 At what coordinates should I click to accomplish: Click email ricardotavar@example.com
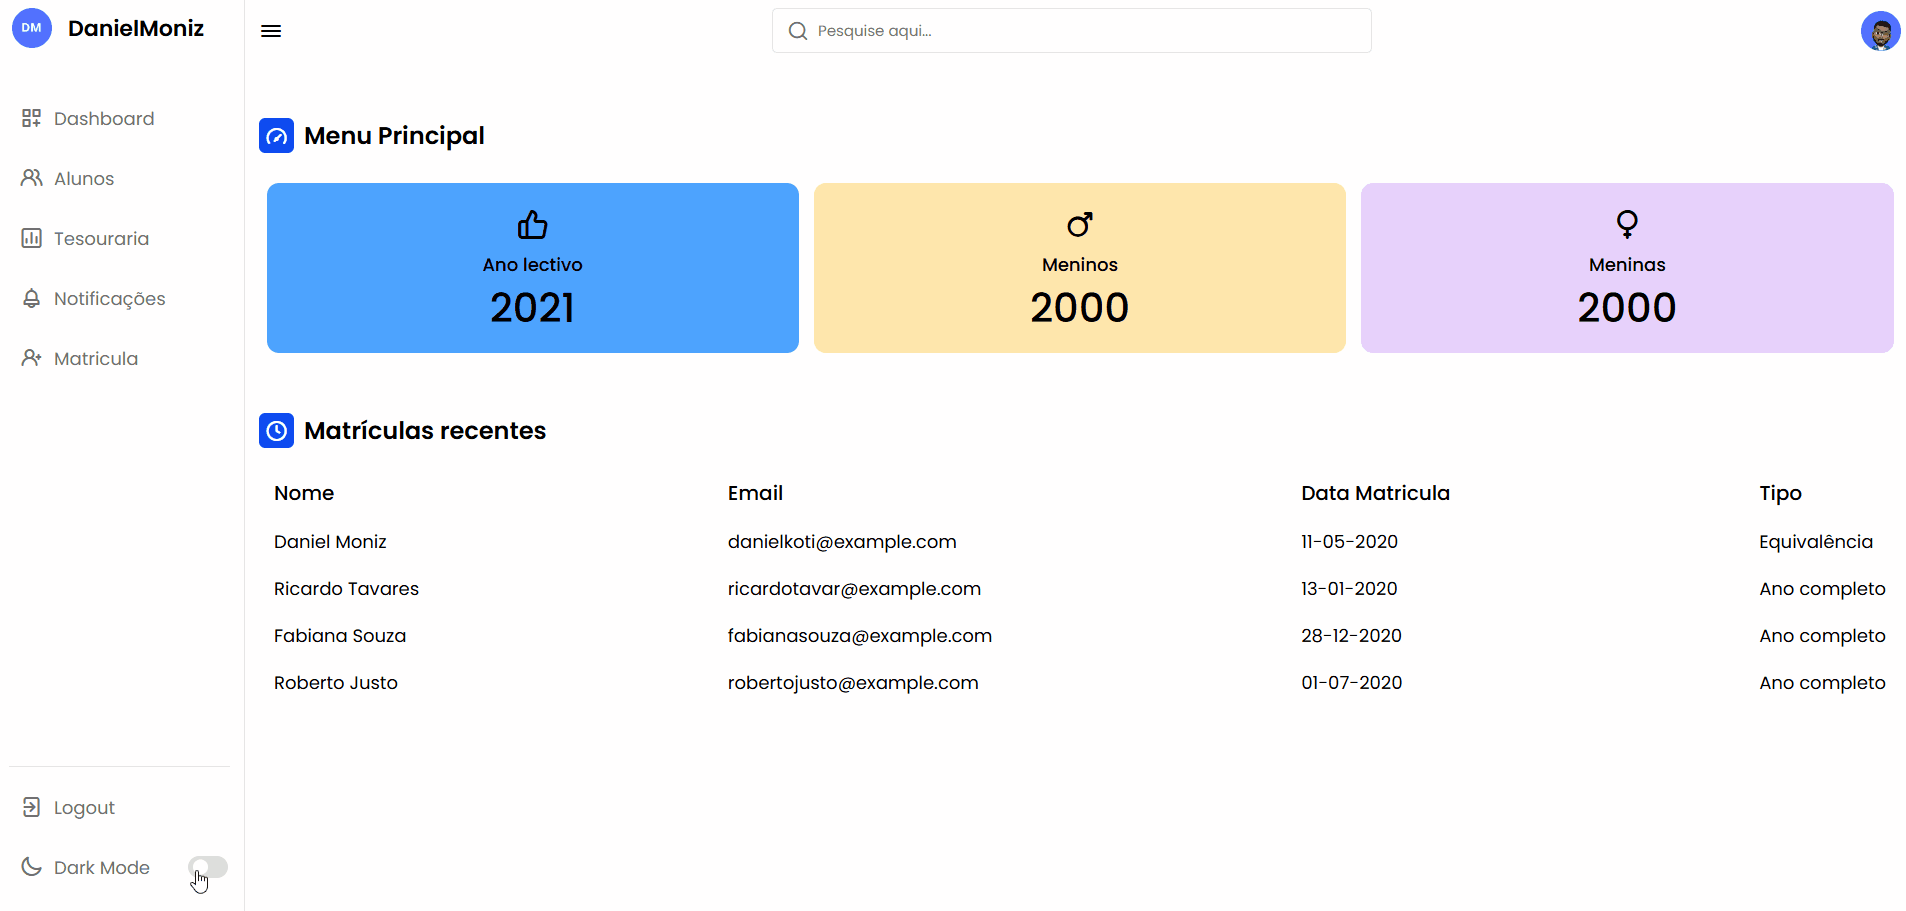[854, 588]
